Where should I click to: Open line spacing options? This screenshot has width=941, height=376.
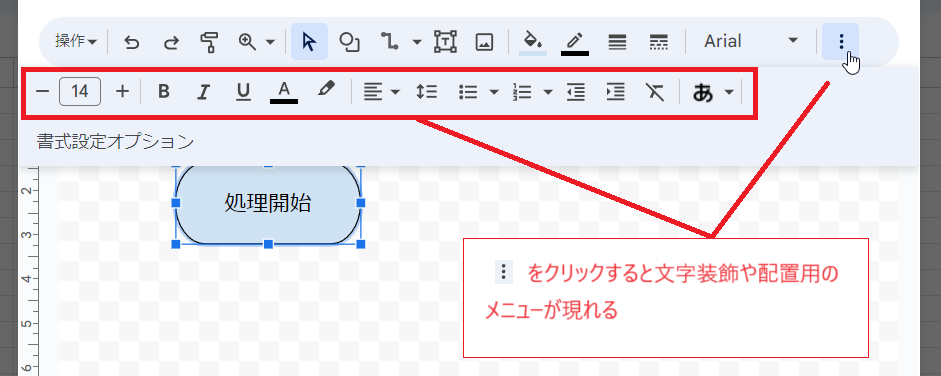[427, 92]
